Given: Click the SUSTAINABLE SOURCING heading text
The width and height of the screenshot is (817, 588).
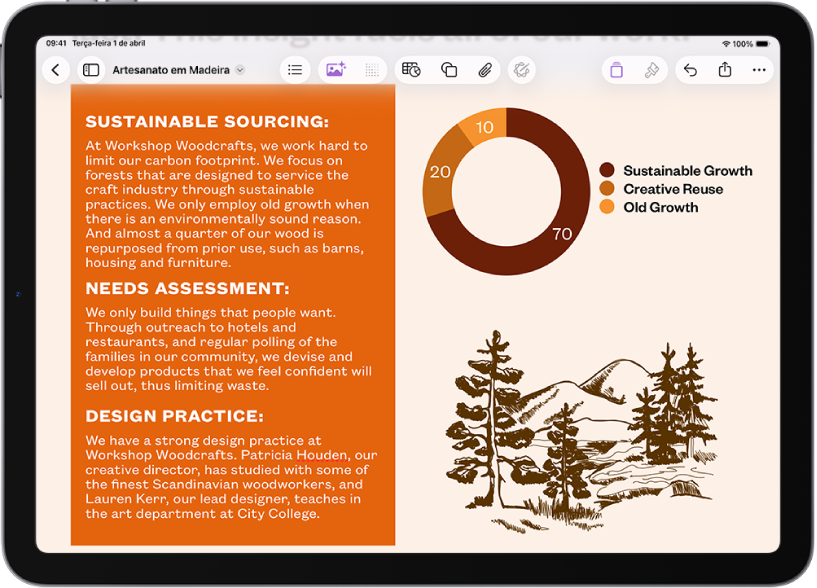Looking at the screenshot, I should (207, 122).
